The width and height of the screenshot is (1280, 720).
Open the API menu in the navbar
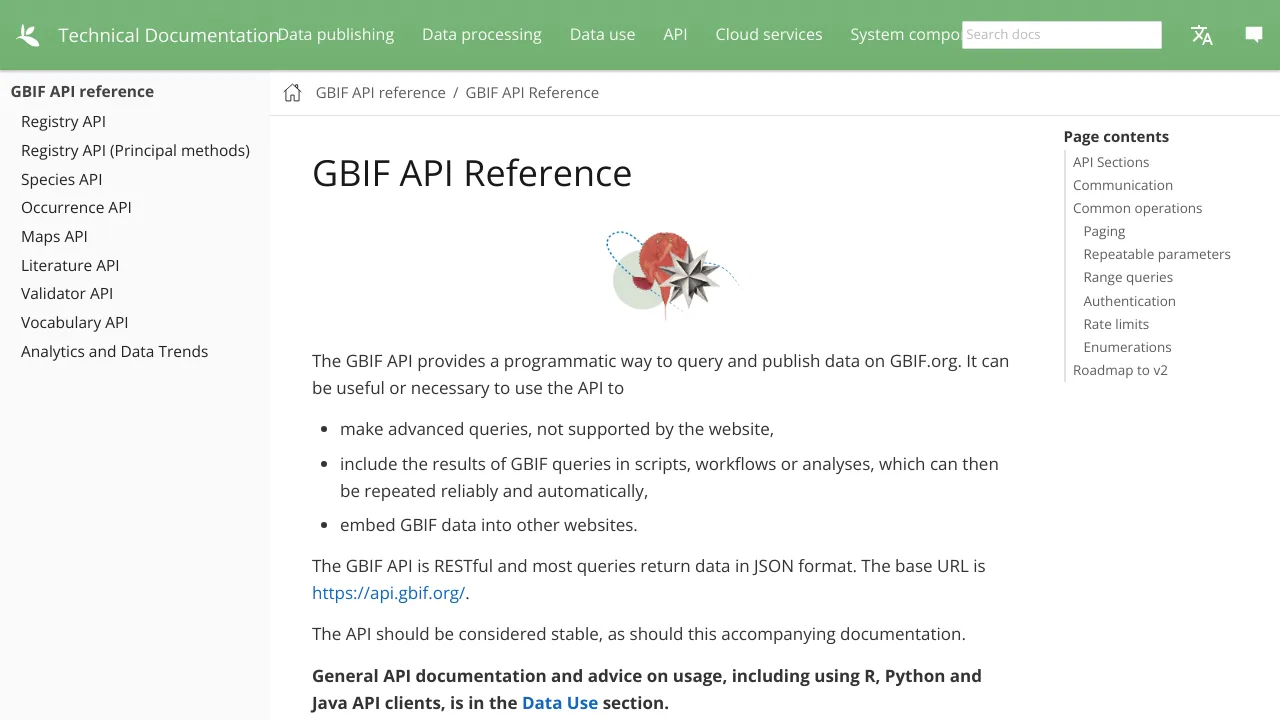pos(675,34)
